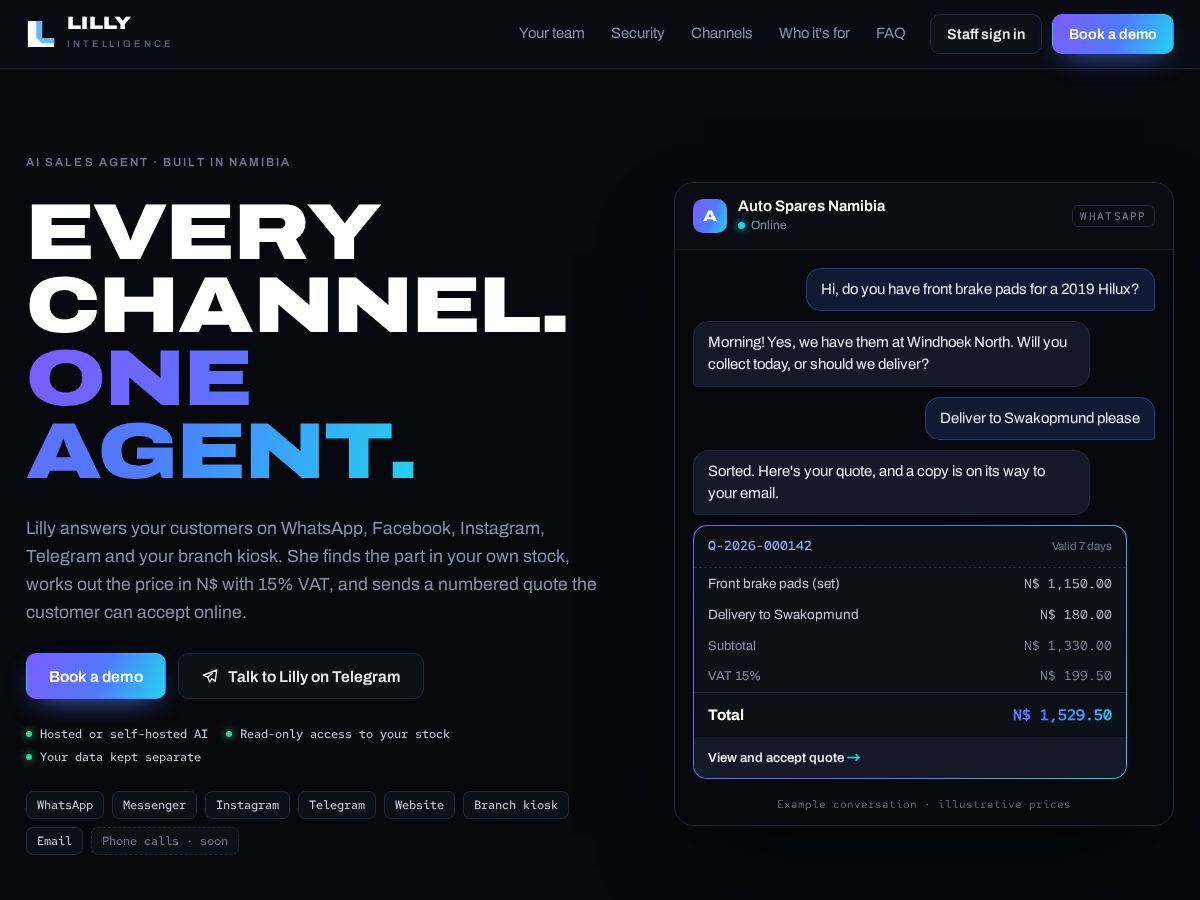Click the Deliver to Swakopmund please message
1200x900 pixels.
pos(1040,418)
